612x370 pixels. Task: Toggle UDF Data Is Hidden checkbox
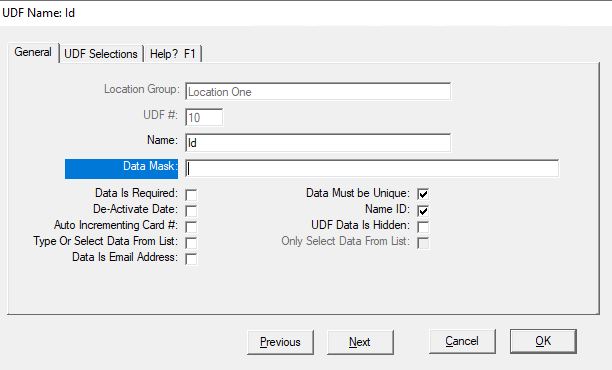(423, 227)
